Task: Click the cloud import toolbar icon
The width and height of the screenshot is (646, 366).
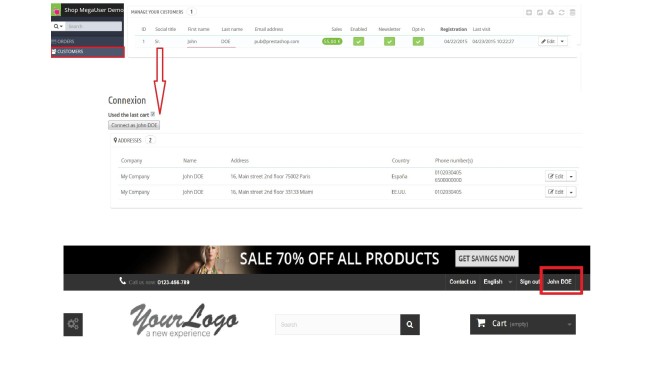Action: pos(550,12)
